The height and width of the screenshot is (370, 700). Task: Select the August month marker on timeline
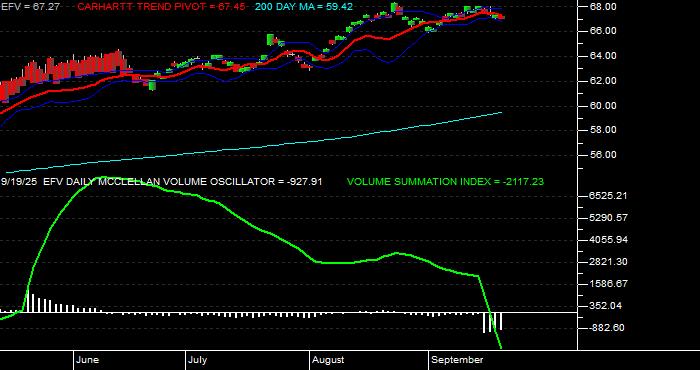[x=328, y=360]
